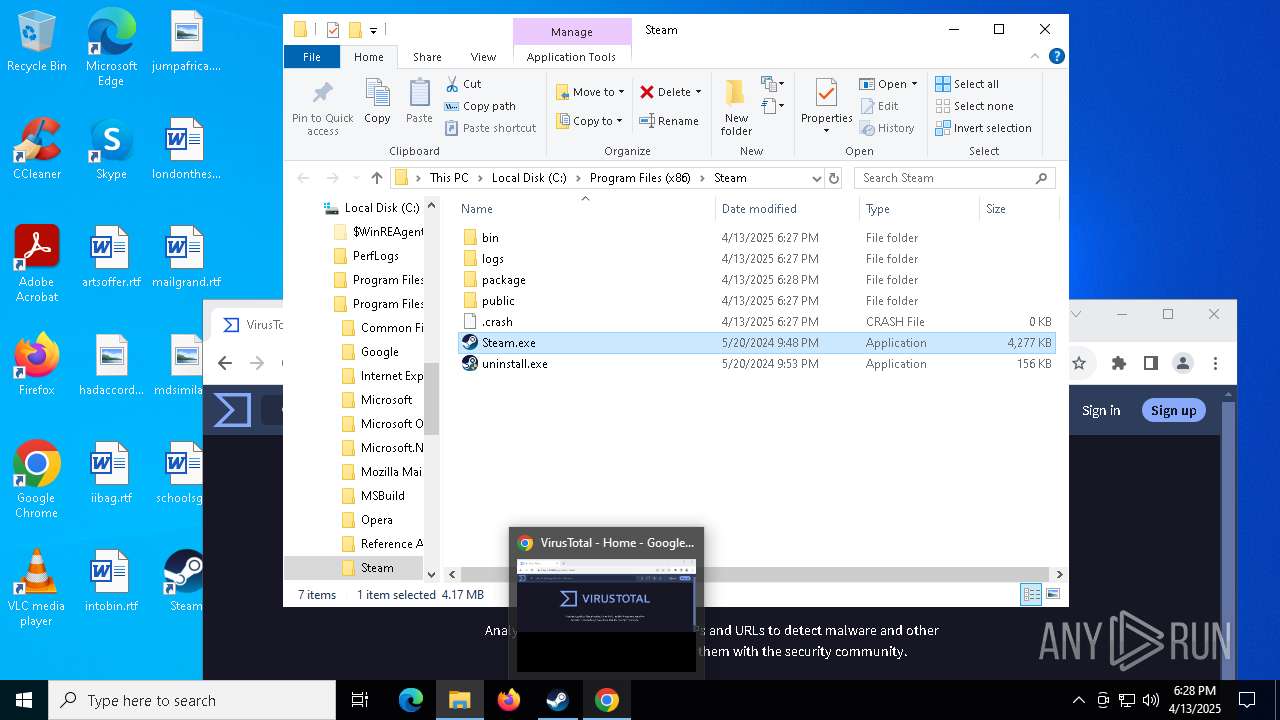Image resolution: width=1280 pixels, height=720 pixels.
Task: Click History in Open group
Action: (x=886, y=128)
